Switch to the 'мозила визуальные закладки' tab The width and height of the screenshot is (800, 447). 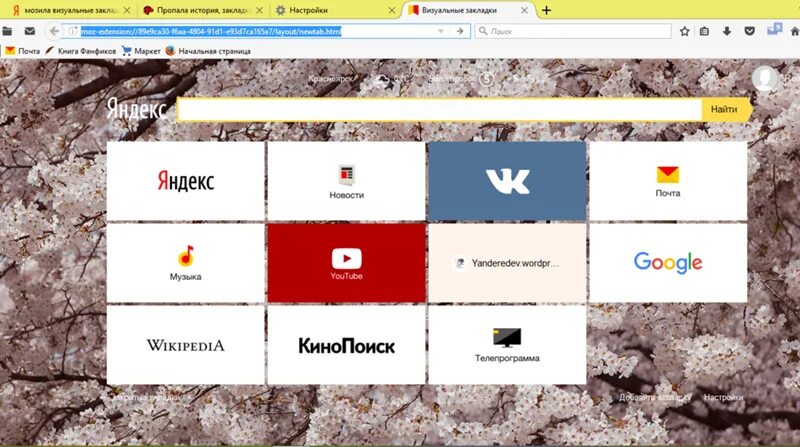pos(65,10)
